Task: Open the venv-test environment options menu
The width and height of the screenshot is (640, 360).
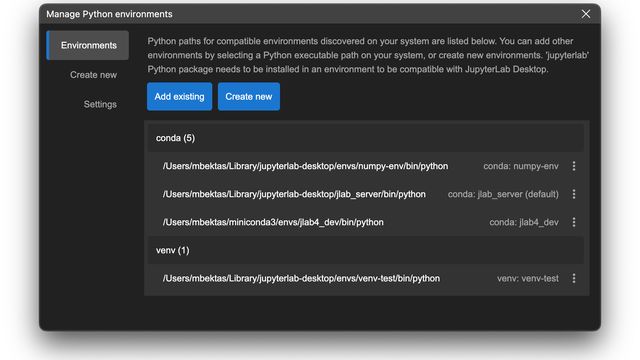Action: [573, 278]
